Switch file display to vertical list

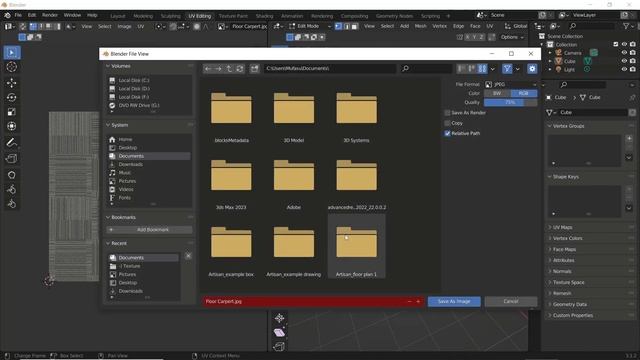(461, 69)
